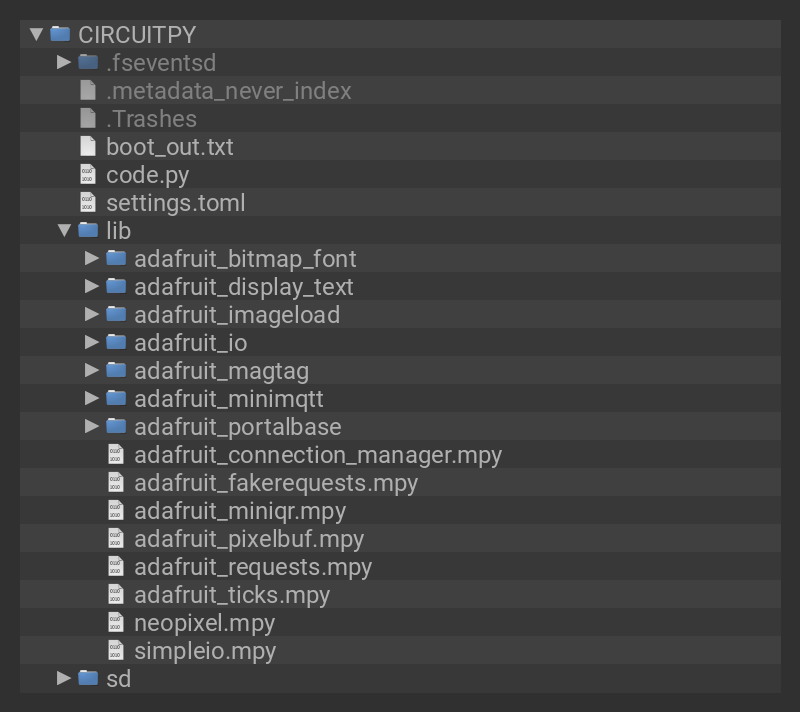Viewport: 800px width, 712px height.
Task: Click the neopixel.mpy file icon
Action: coord(116,622)
